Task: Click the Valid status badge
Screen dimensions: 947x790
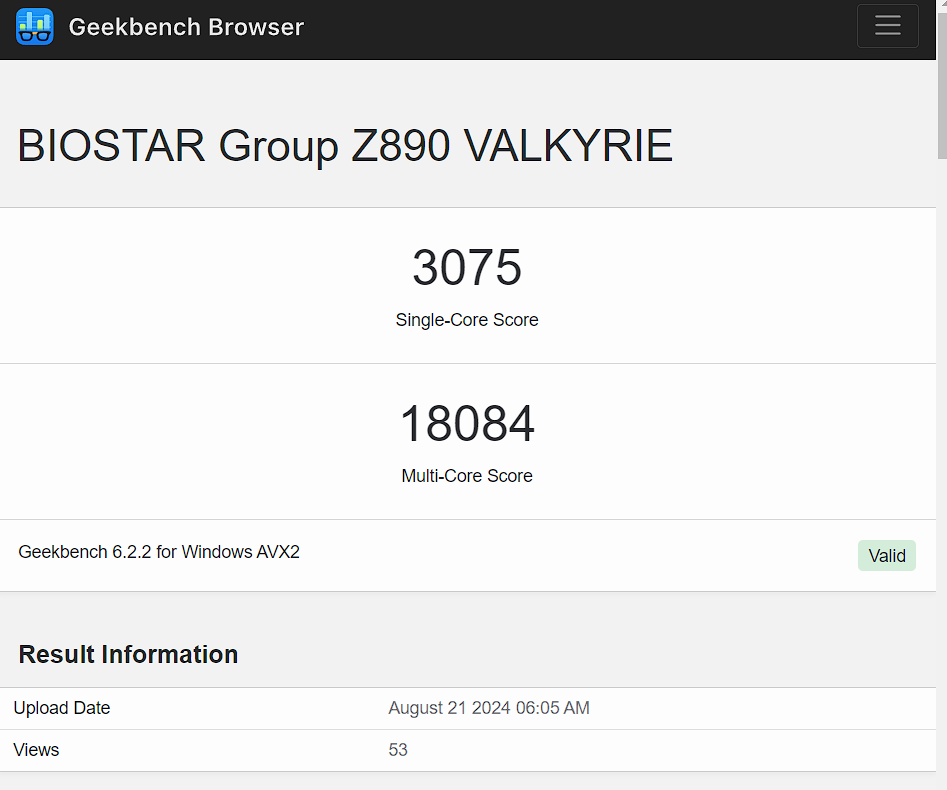Action: click(x=887, y=556)
